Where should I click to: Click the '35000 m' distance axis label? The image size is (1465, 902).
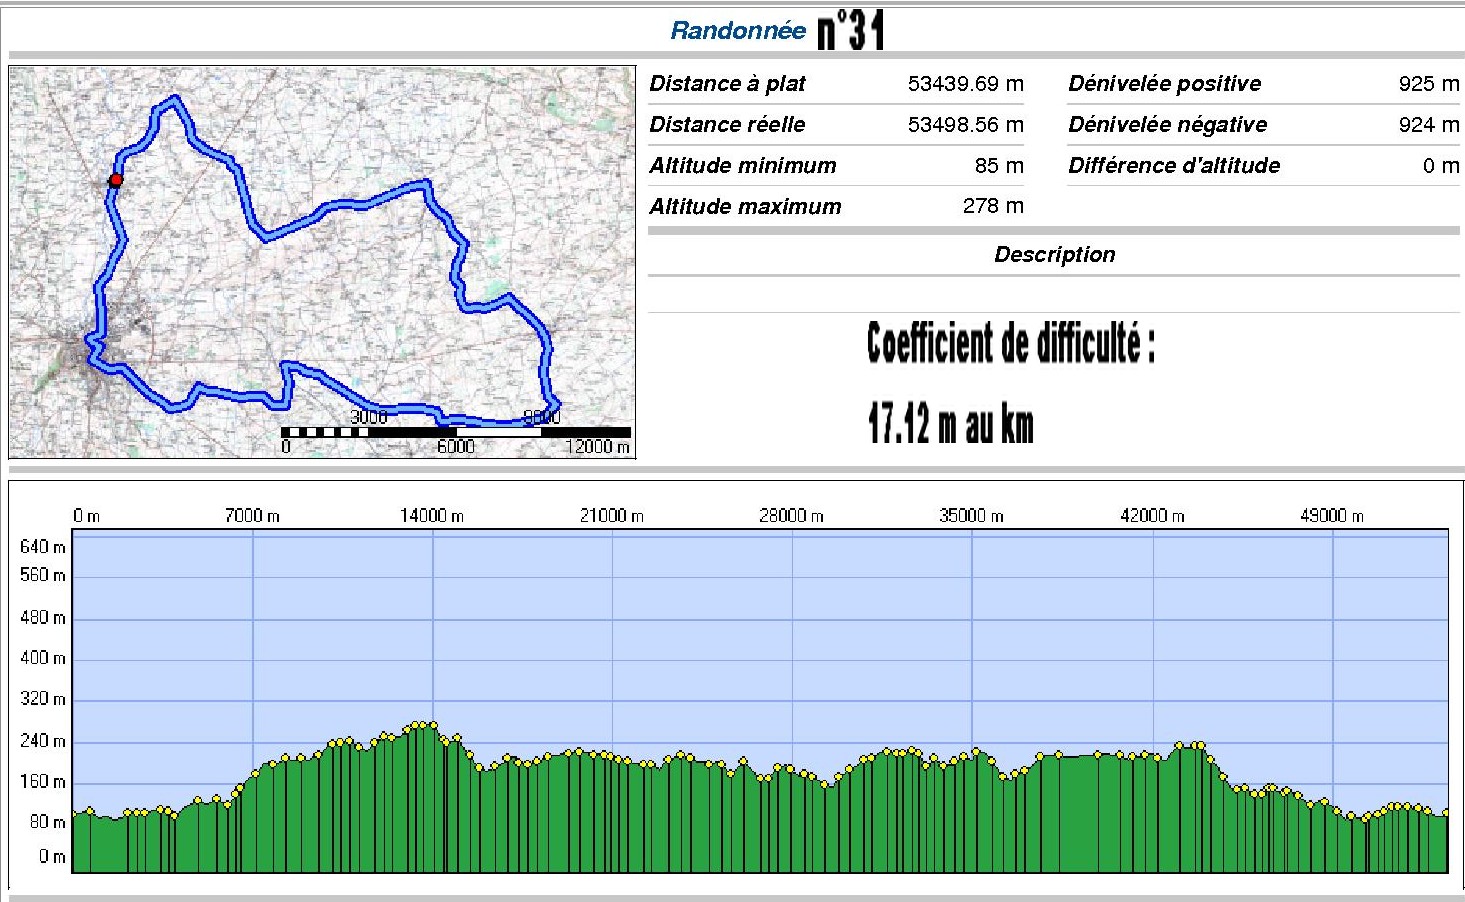click(x=971, y=516)
